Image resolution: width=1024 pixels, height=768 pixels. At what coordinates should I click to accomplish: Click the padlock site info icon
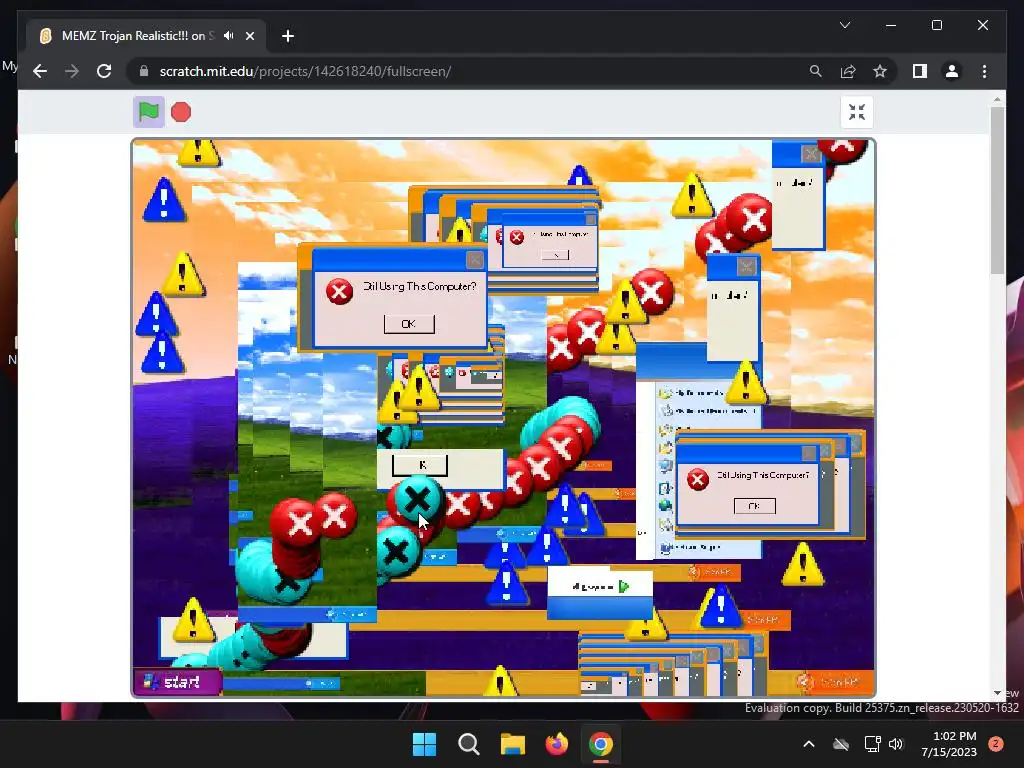coord(144,71)
